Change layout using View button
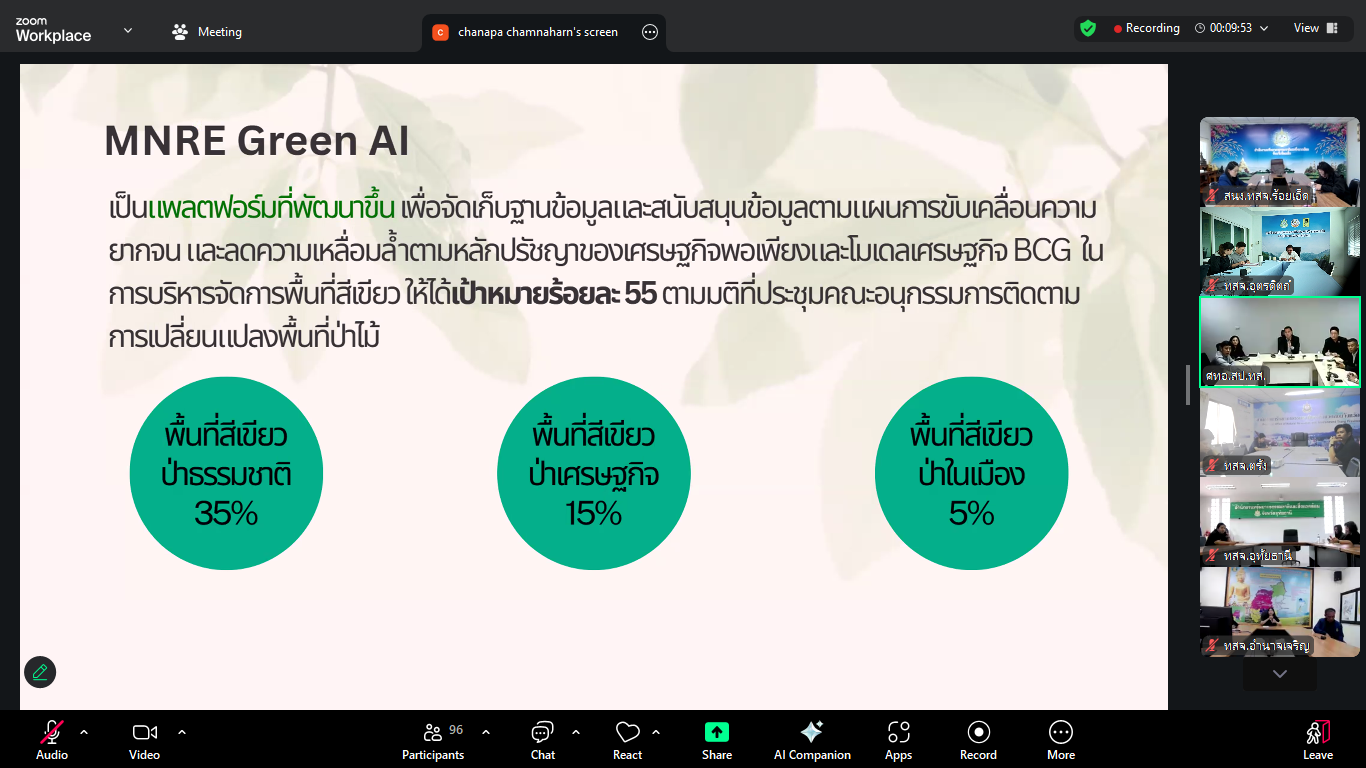 coord(1315,28)
